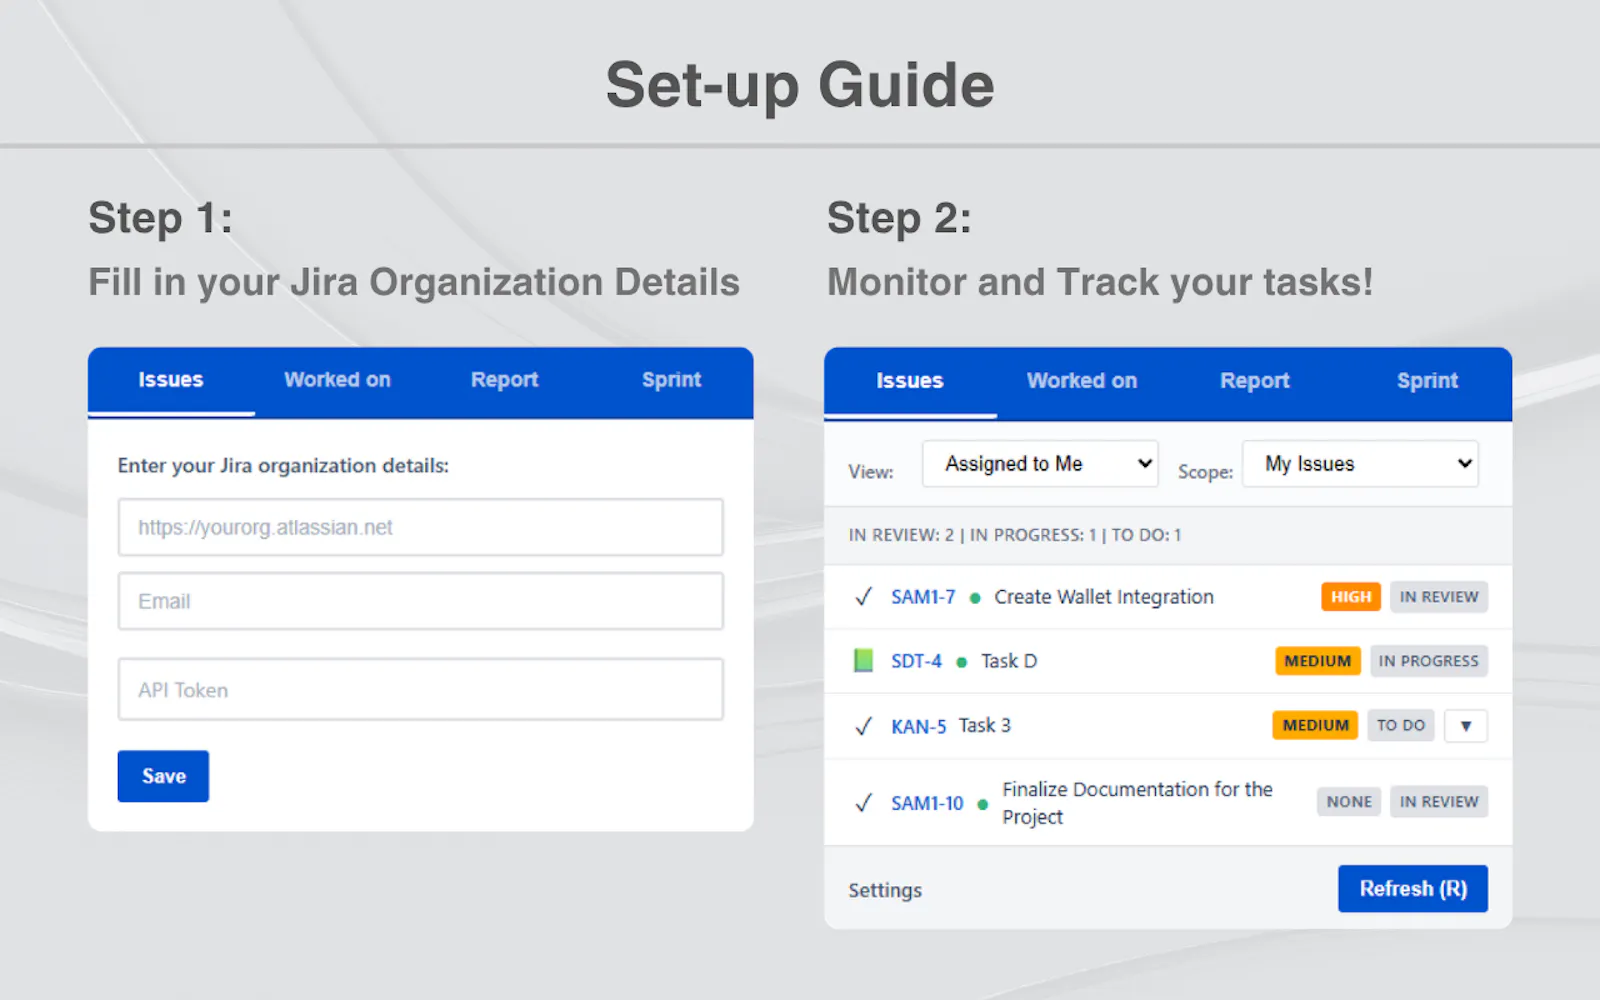Click Finalize Documentation for the Project title
The image size is (1600, 1000).
point(1138,803)
